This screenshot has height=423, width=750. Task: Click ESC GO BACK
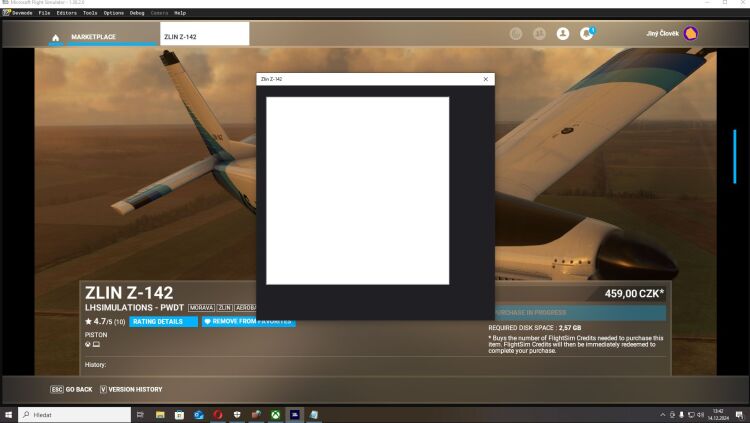71,390
